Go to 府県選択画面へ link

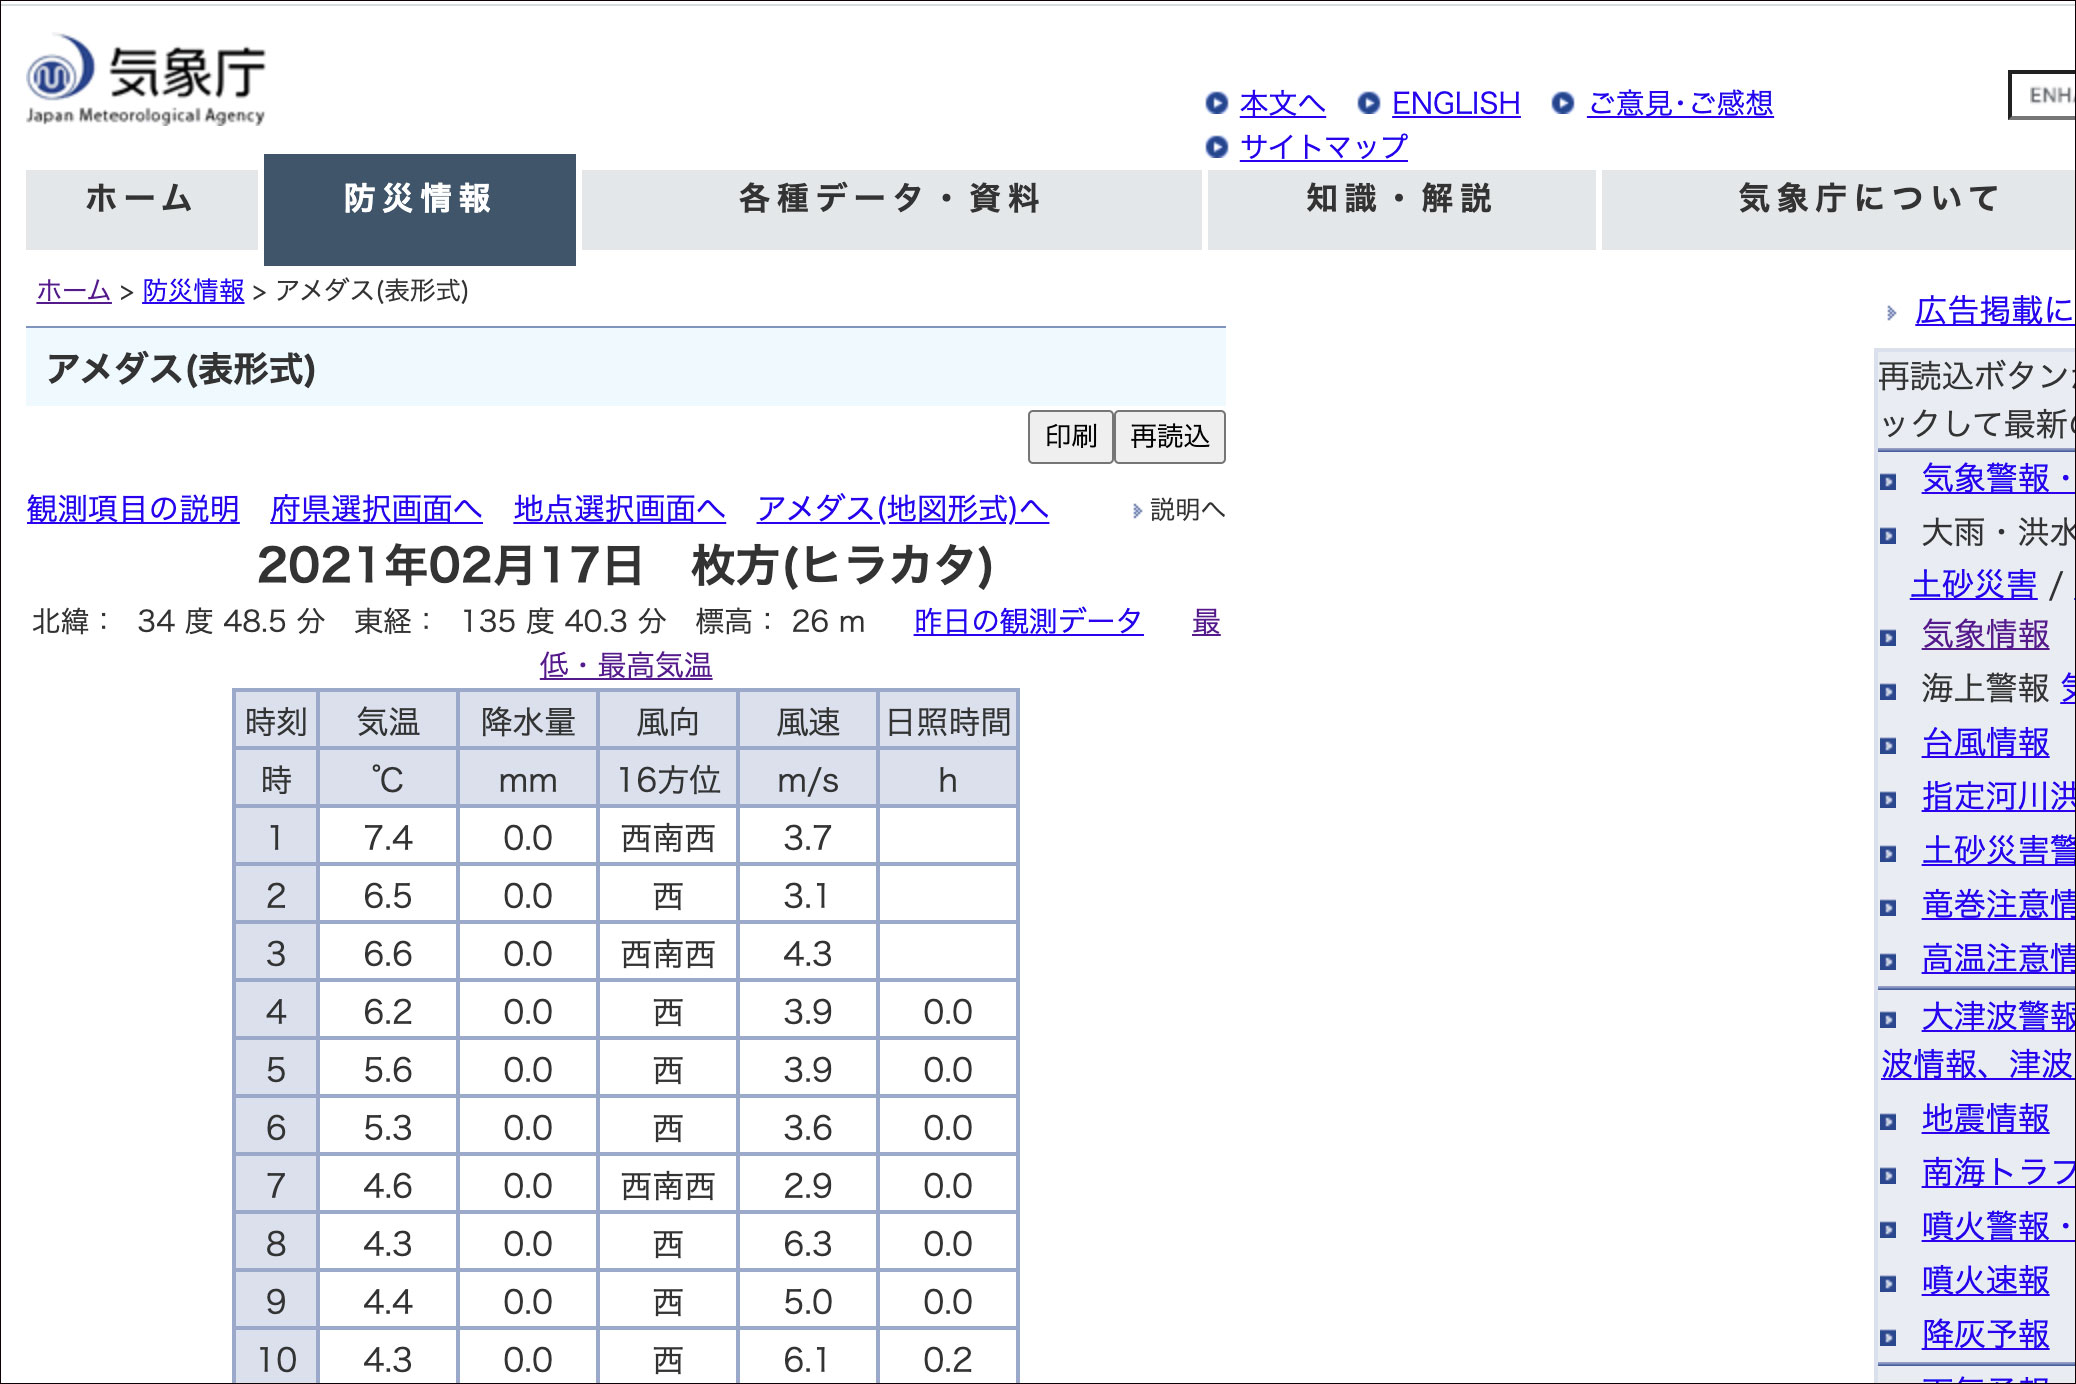376,509
